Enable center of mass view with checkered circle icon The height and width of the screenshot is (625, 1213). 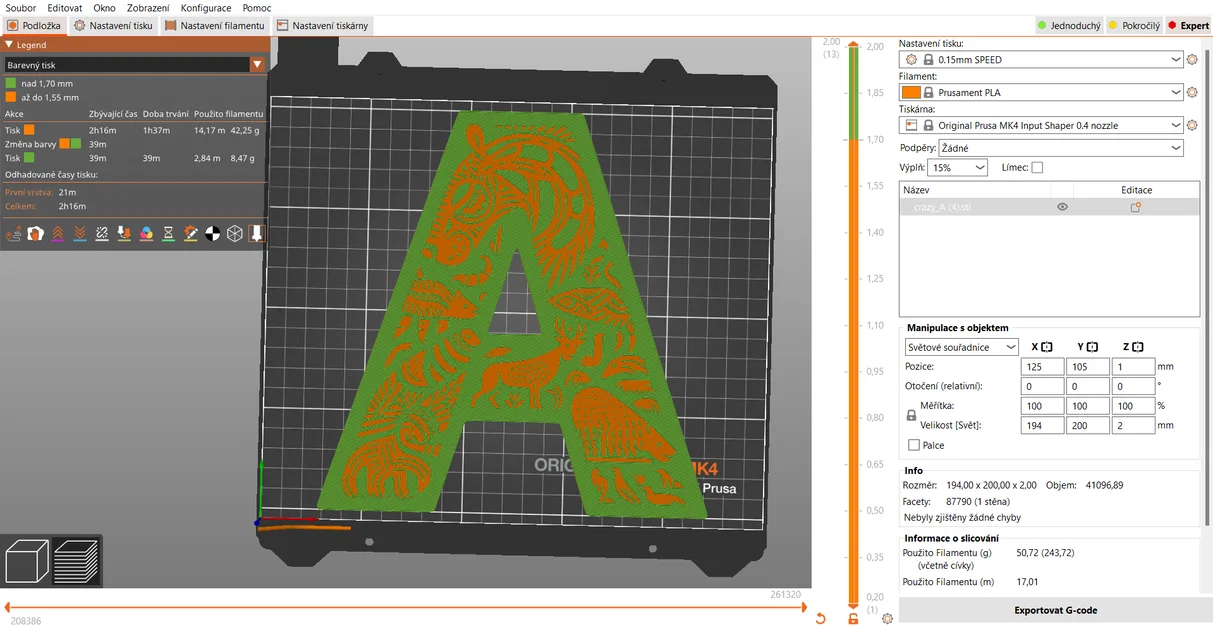pyautogui.click(x=212, y=233)
